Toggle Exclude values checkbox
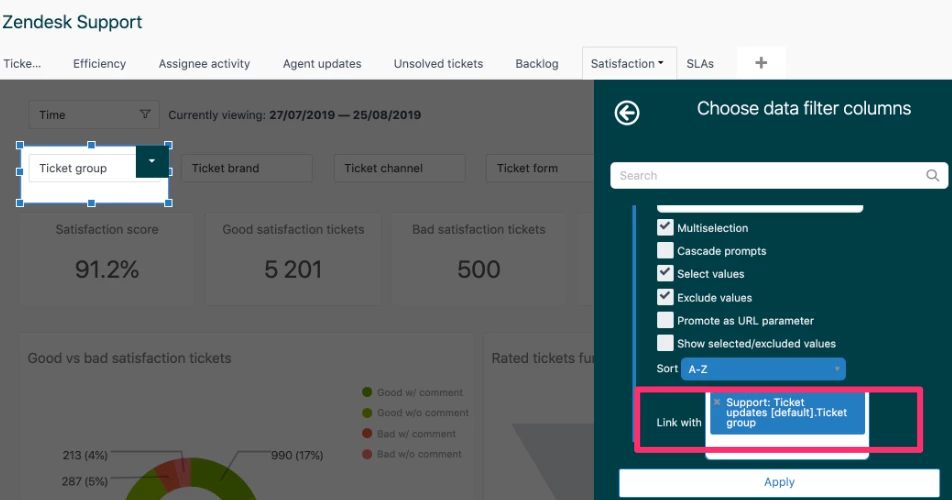Image resolution: width=952 pixels, height=500 pixels. (665, 297)
